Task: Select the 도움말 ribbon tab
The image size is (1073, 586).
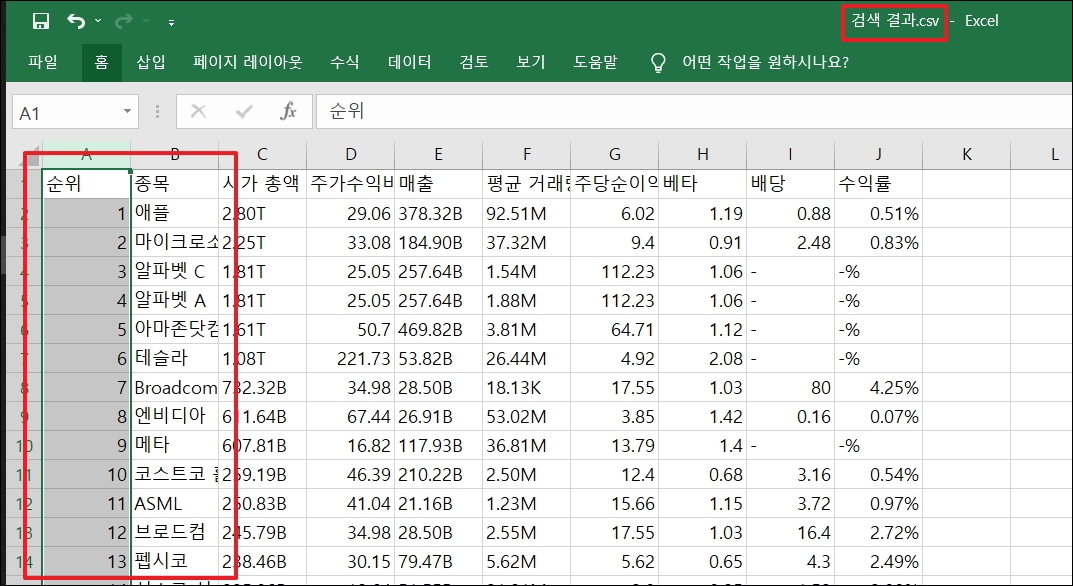Action: point(595,62)
